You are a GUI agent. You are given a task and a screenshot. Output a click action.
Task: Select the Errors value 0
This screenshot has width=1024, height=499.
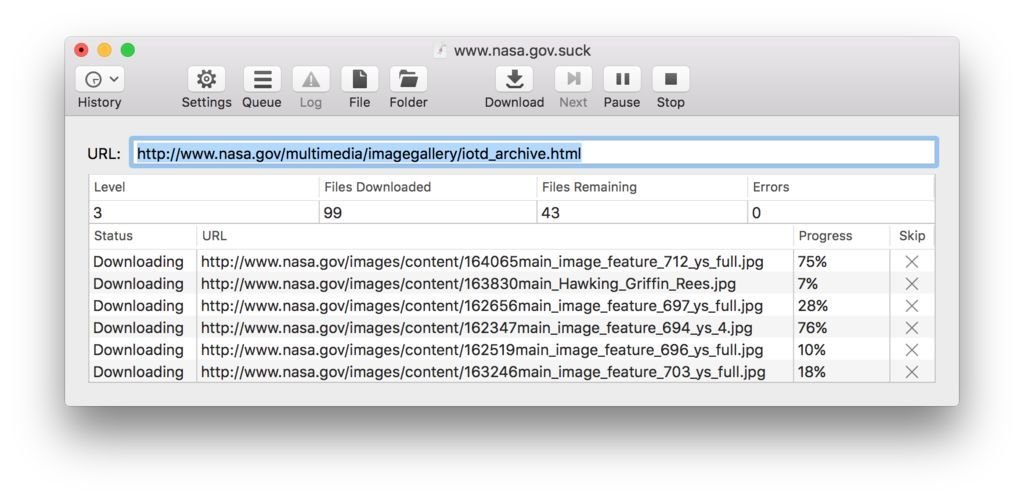756,213
